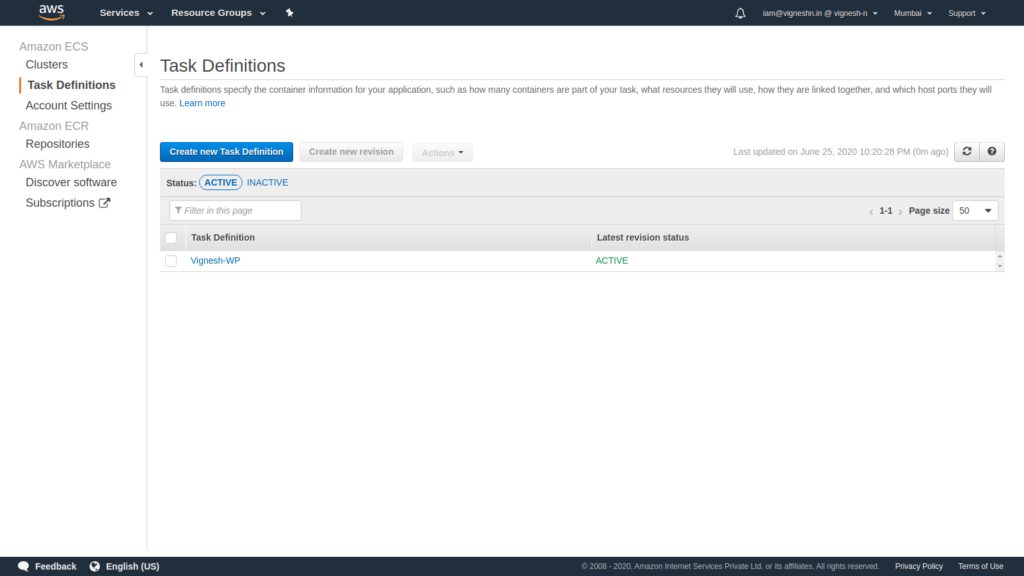Viewport: 1024px width, 576px height.
Task: Expand the Resource Groups menu
Action: pos(218,12)
